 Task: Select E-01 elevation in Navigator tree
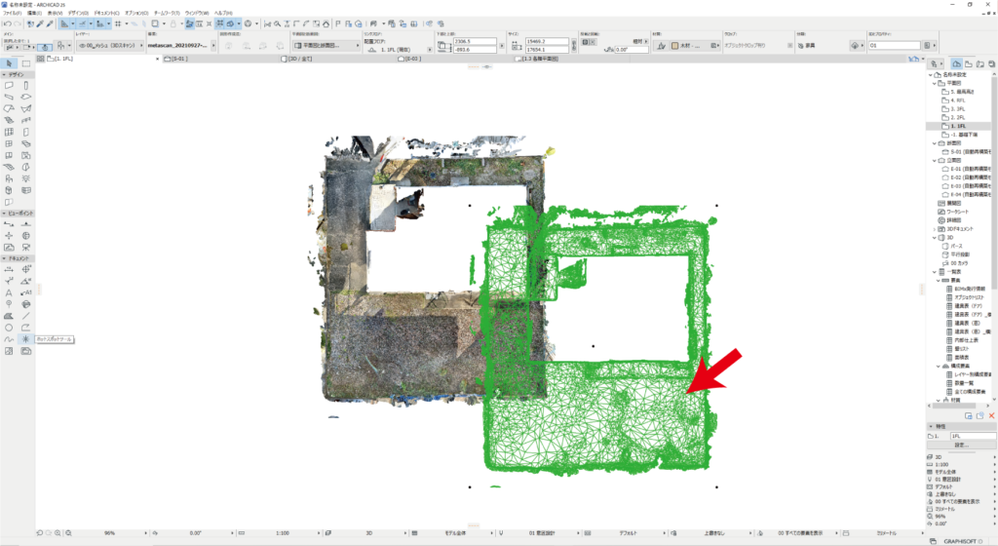[966, 169]
